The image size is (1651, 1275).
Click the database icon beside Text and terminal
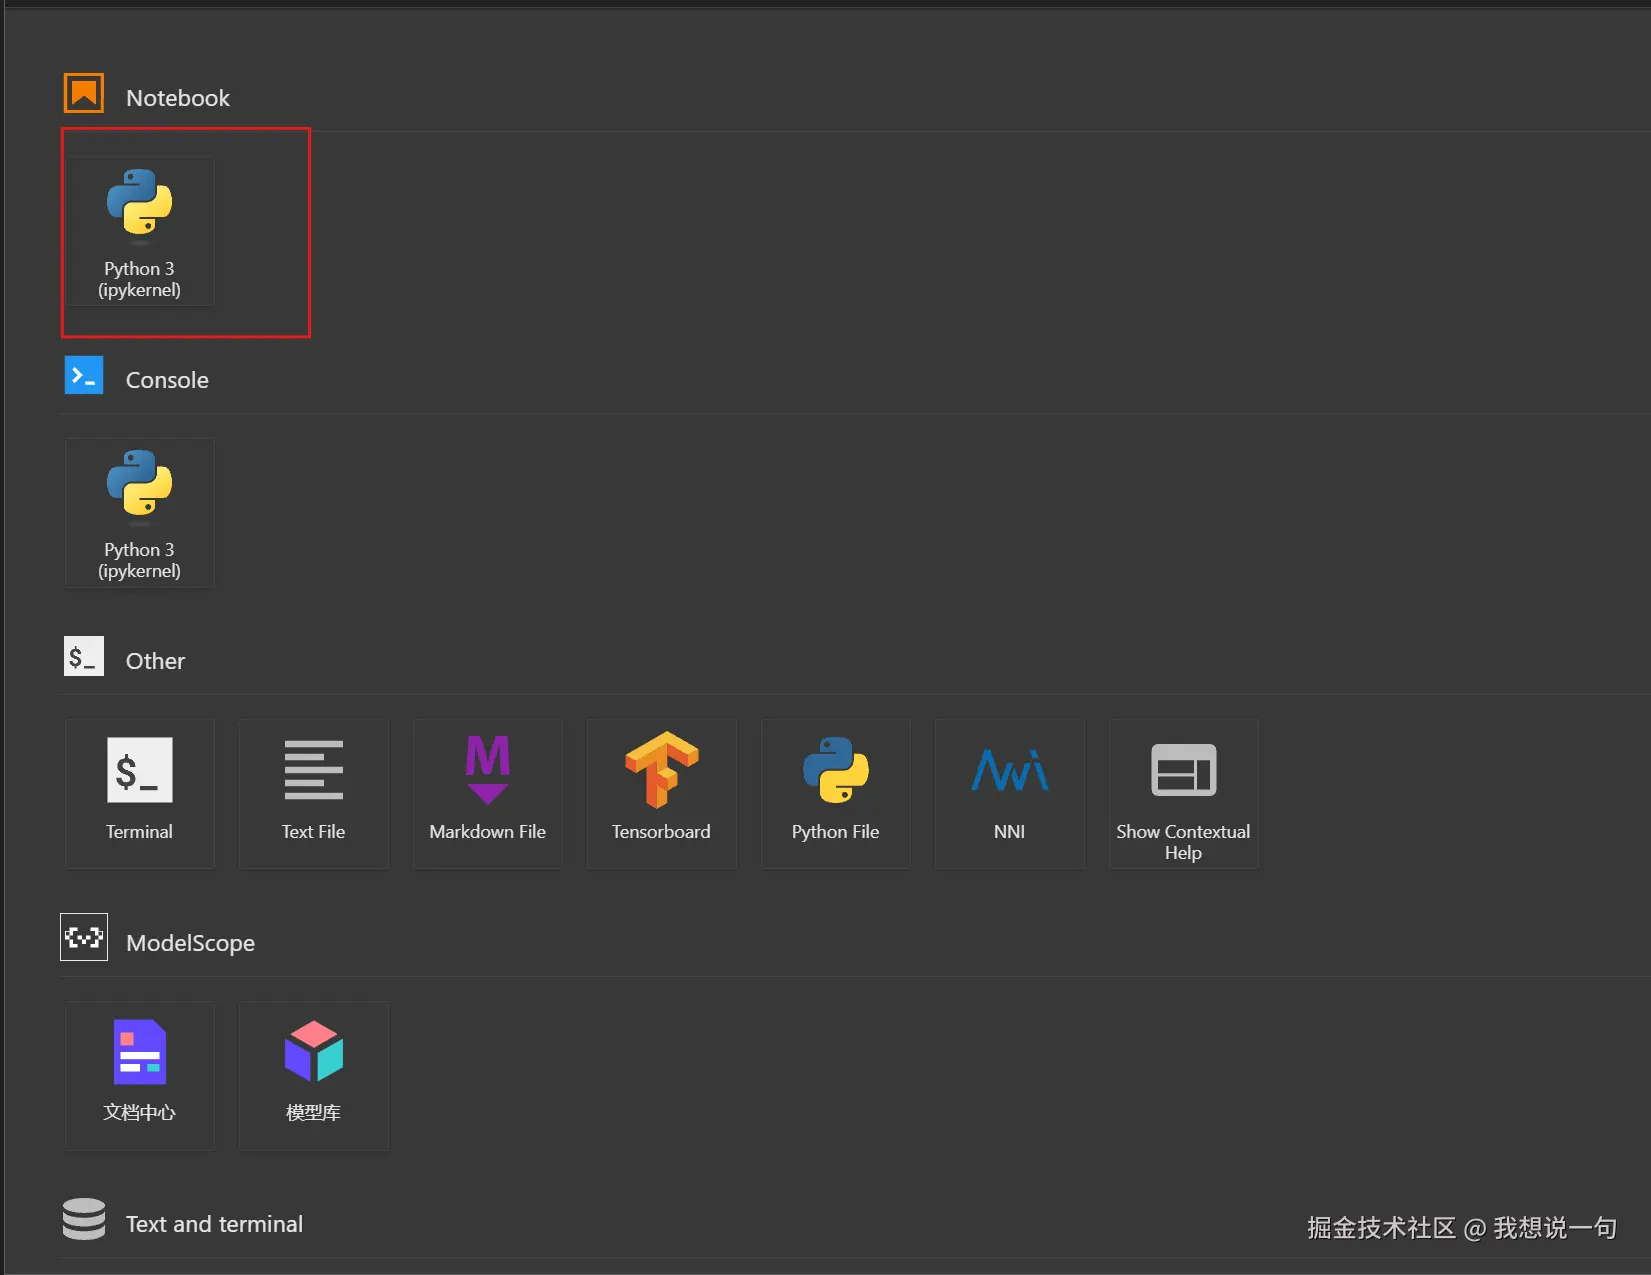84,1219
